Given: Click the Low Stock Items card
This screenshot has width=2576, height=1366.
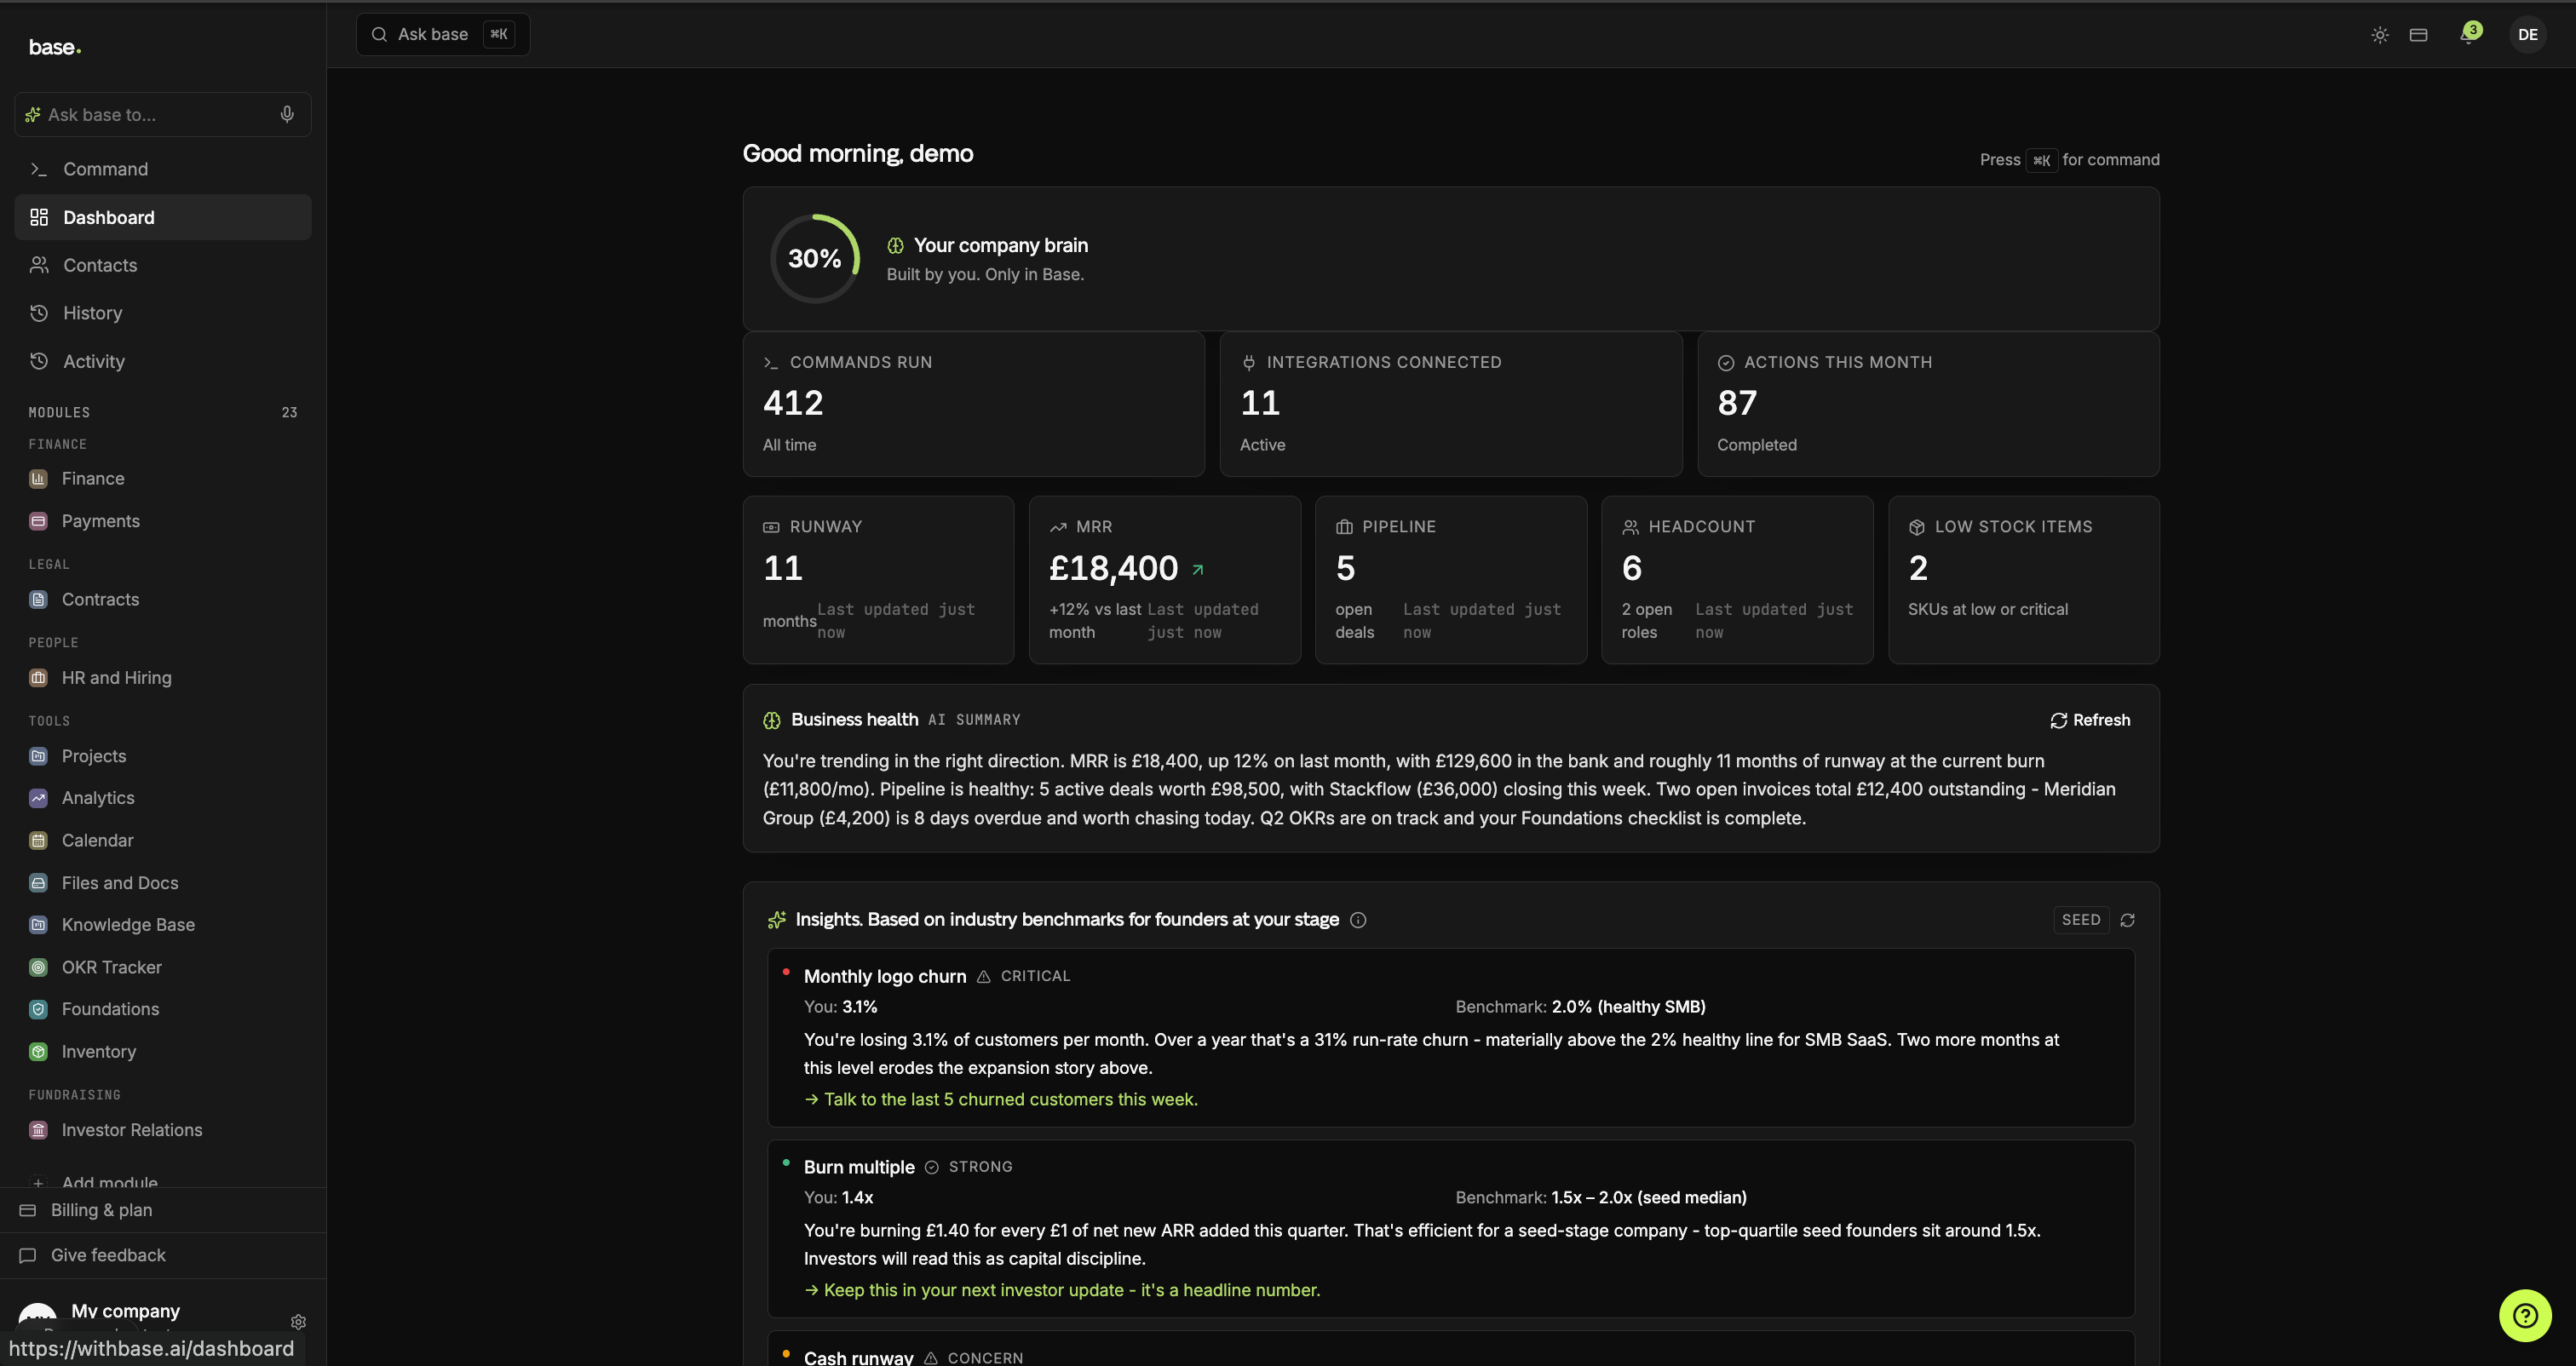Looking at the screenshot, I should pos(2024,580).
